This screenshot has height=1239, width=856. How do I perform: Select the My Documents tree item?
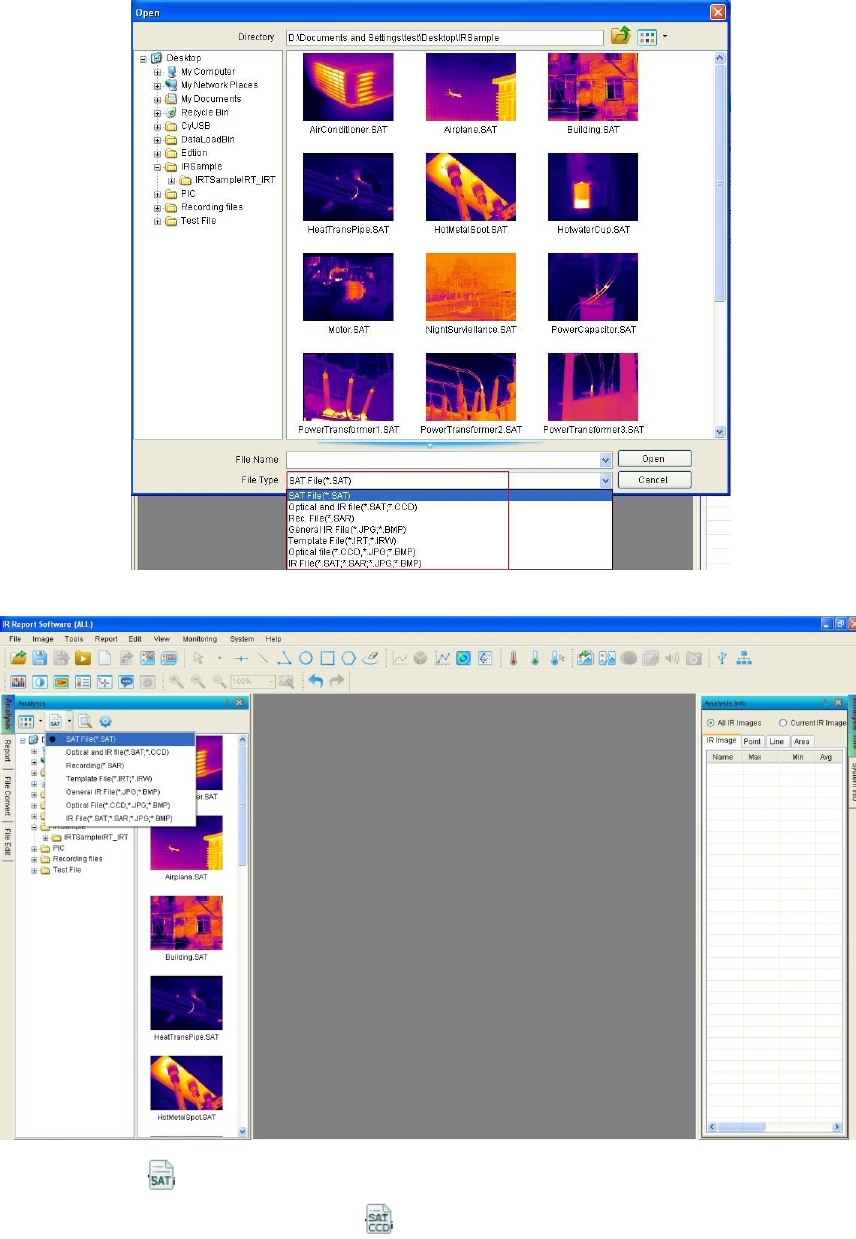click(210, 99)
